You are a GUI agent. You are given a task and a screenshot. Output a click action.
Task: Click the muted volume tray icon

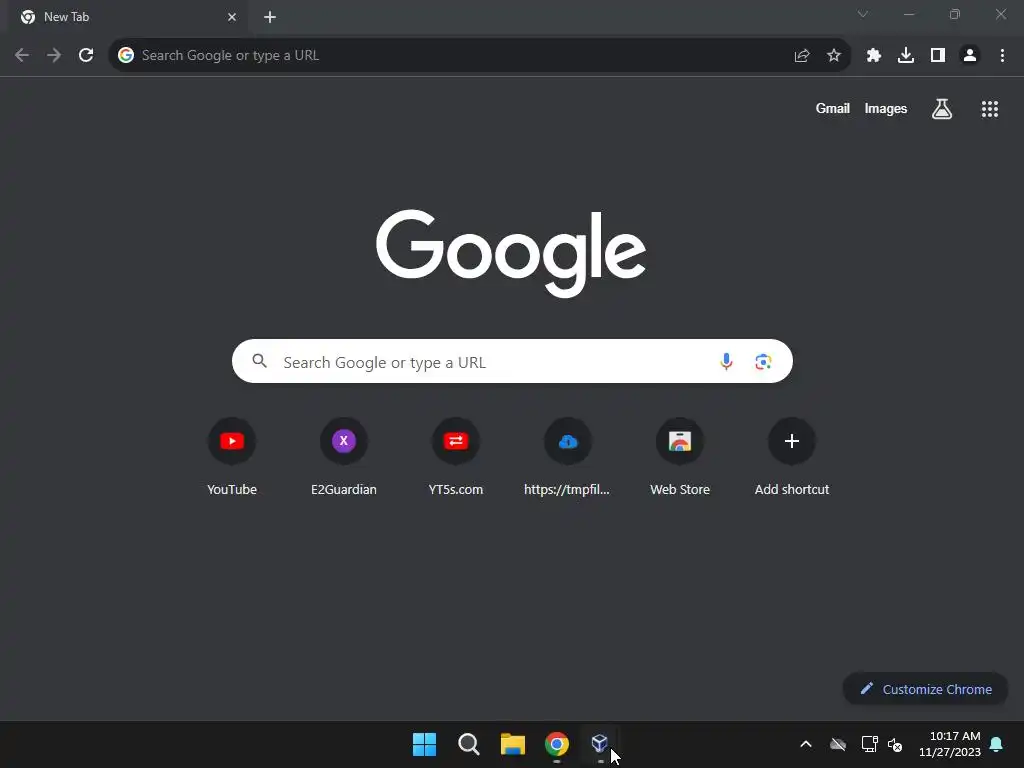point(895,744)
